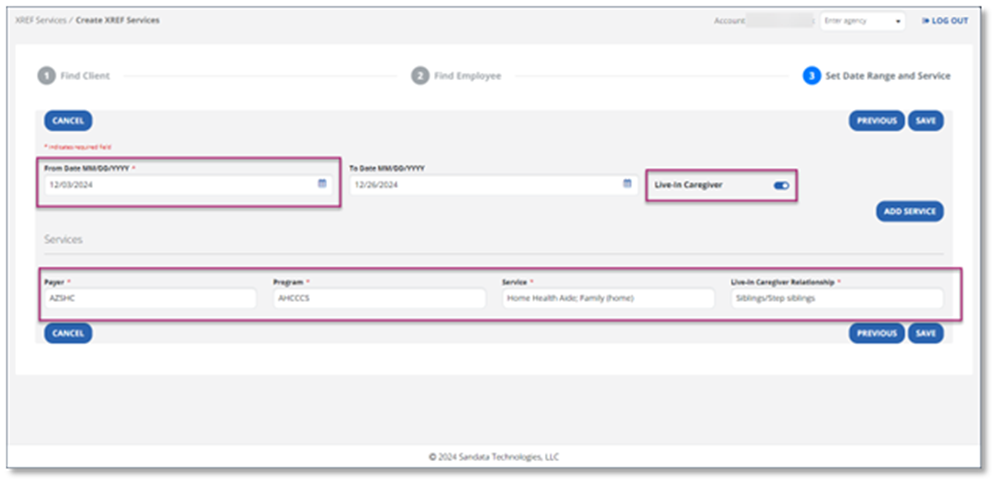Click the LOG OUT link

pos(945,21)
